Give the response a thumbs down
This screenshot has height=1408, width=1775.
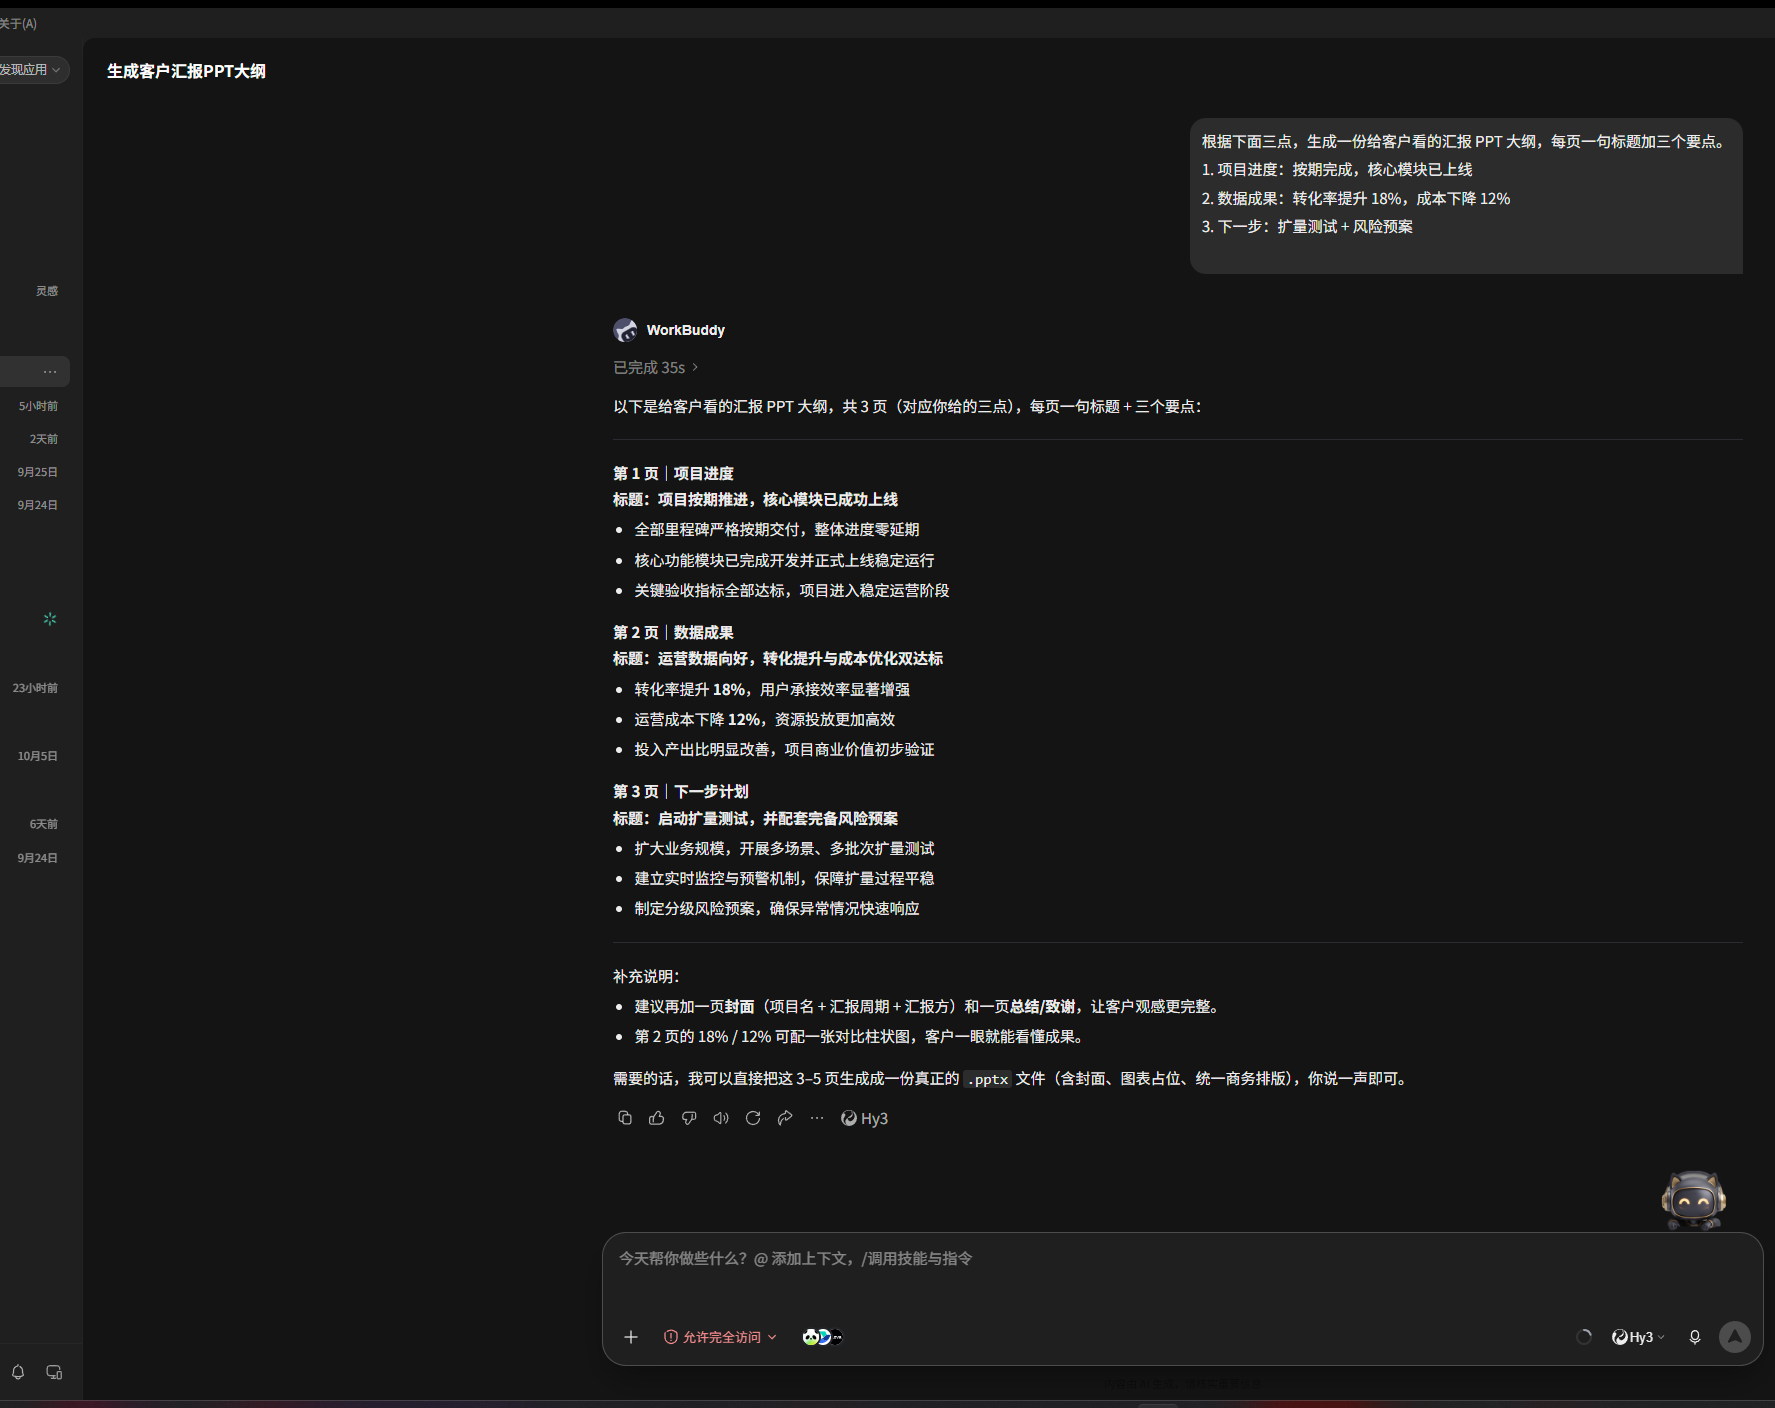point(689,1118)
